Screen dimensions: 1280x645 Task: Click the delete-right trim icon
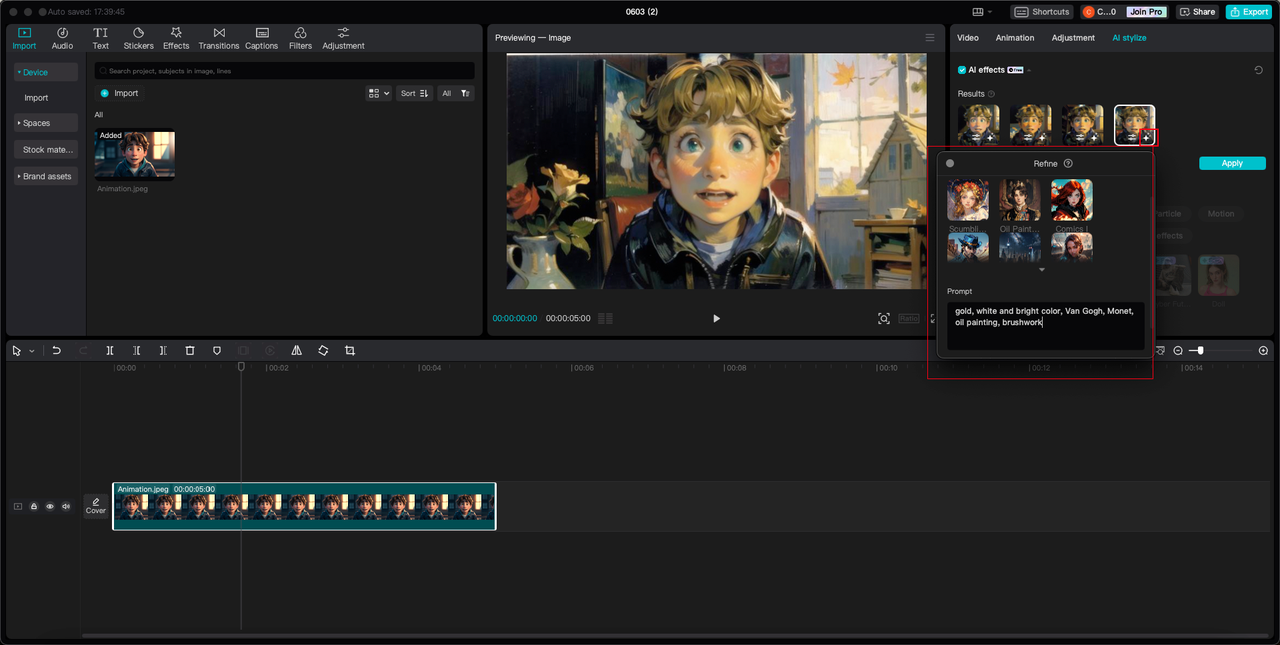pyautogui.click(x=163, y=351)
